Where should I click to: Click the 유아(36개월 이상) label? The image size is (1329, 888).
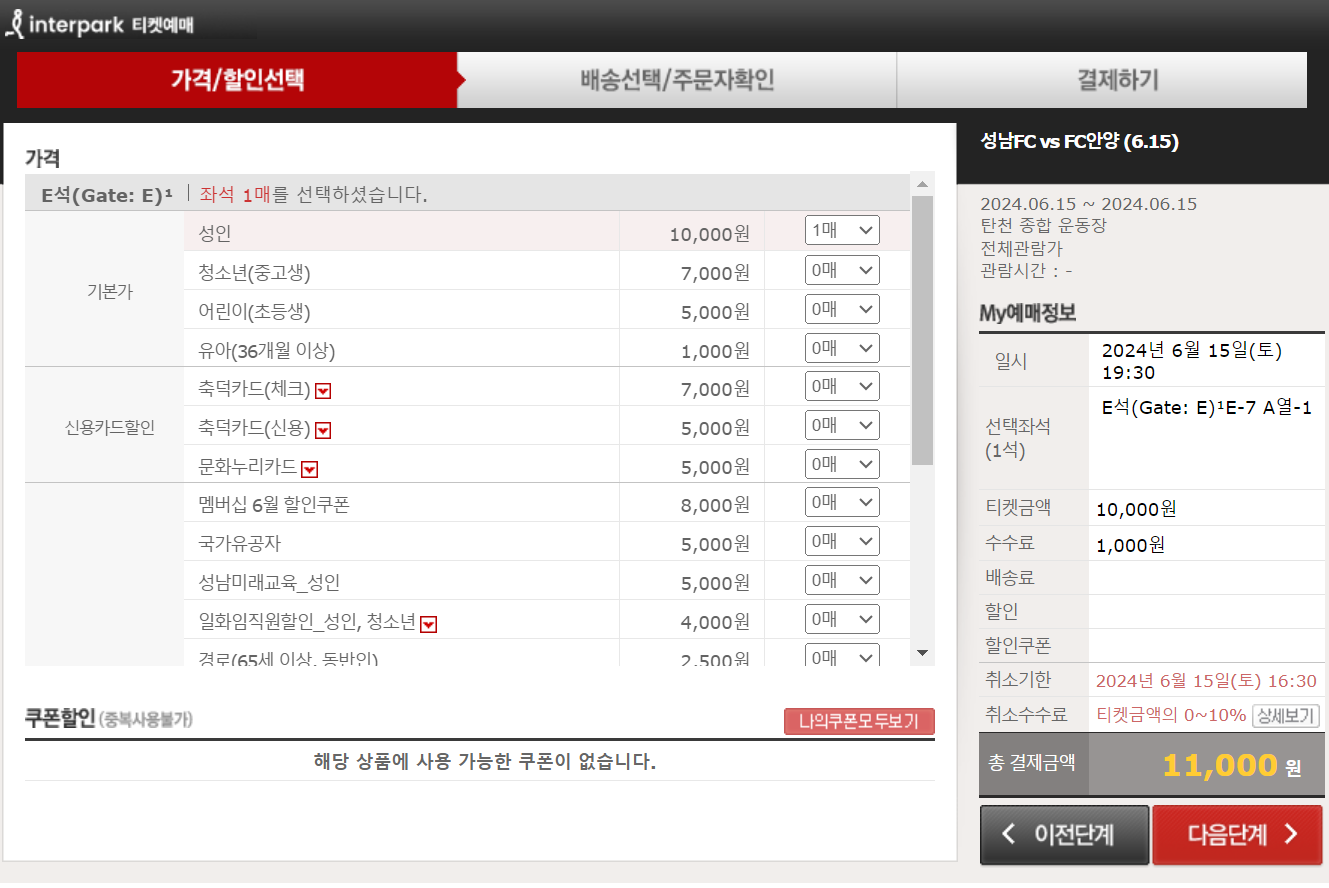coord(267,351)
